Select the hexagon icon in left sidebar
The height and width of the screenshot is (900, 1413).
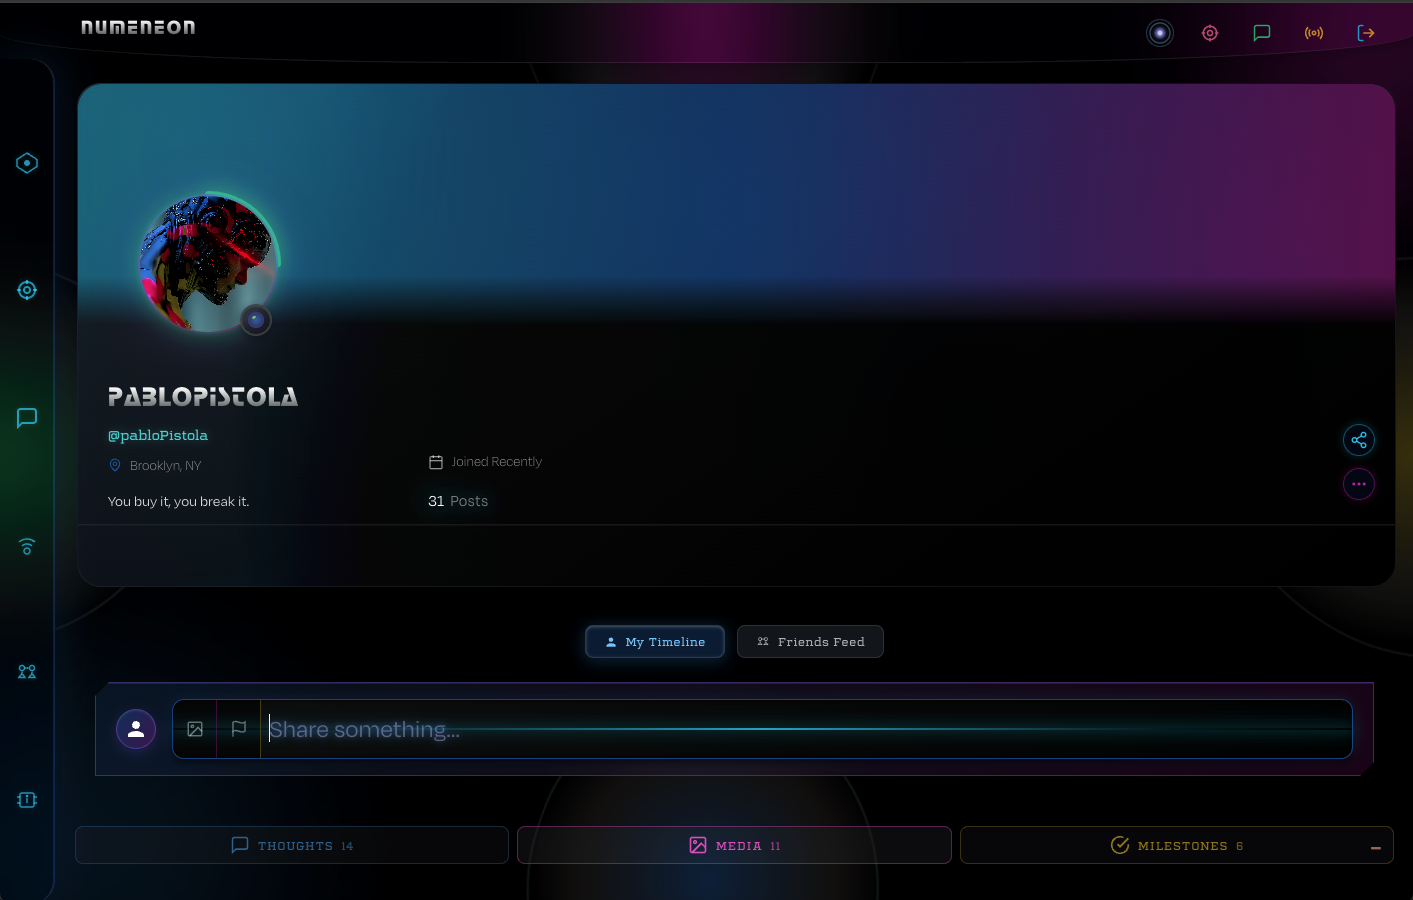27,163
